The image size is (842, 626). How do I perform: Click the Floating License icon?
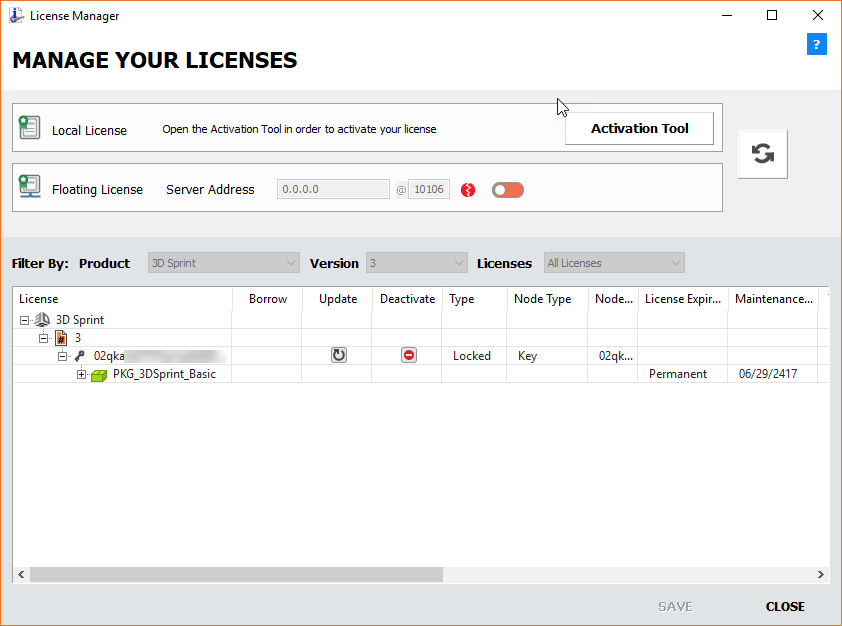29,188
